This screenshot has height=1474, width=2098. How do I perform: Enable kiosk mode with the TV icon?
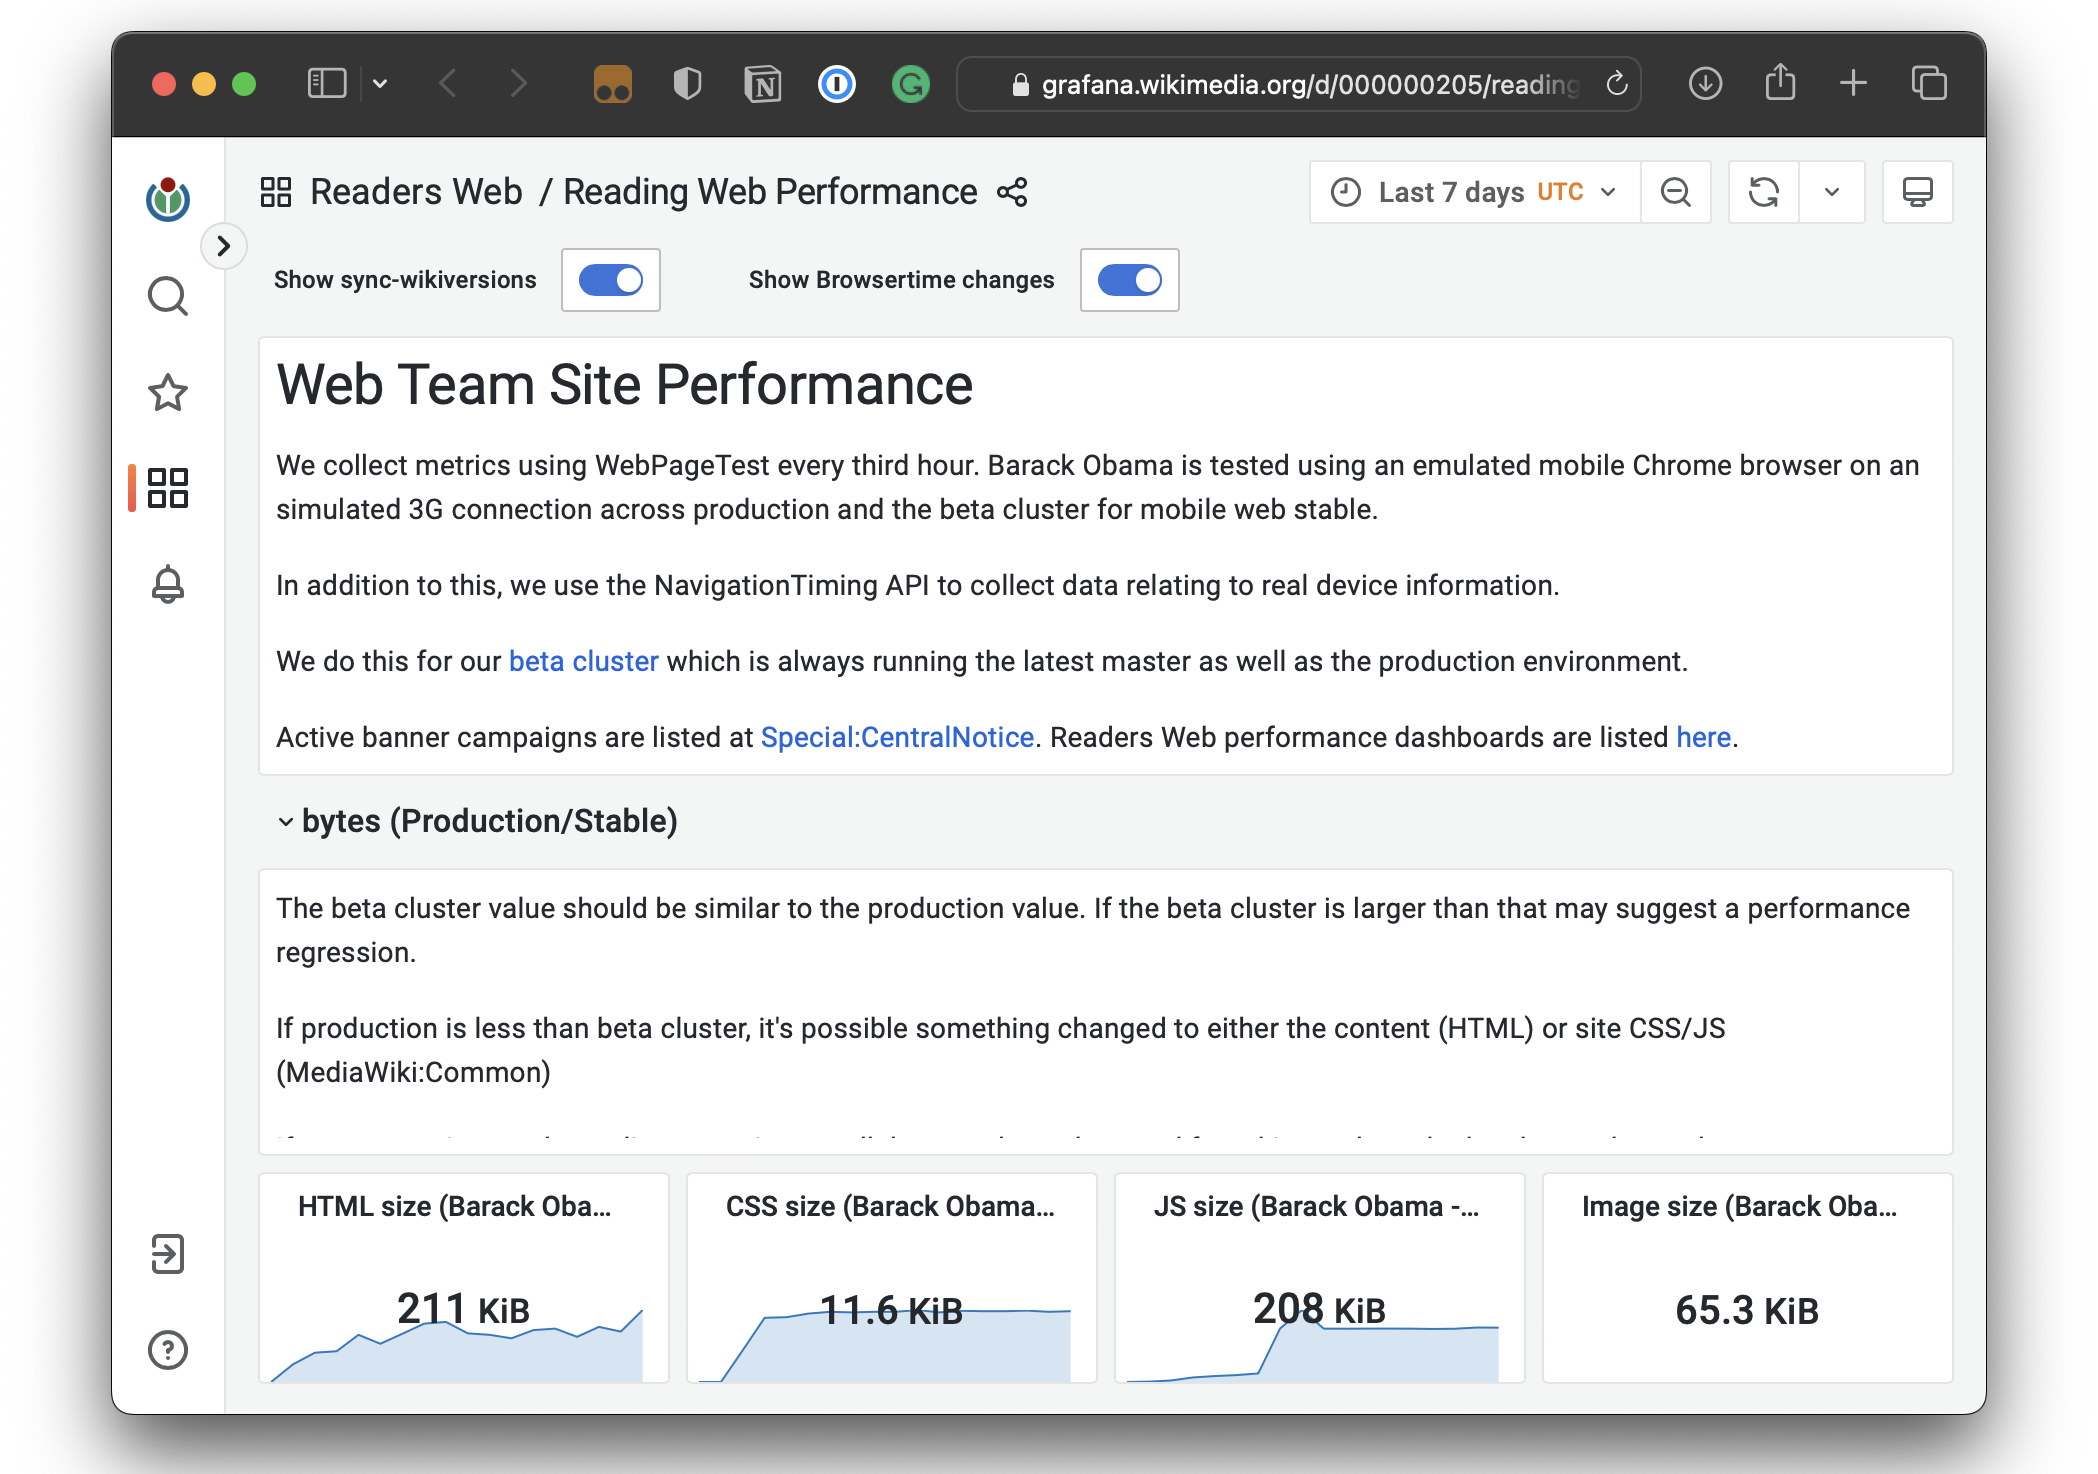1917,192
